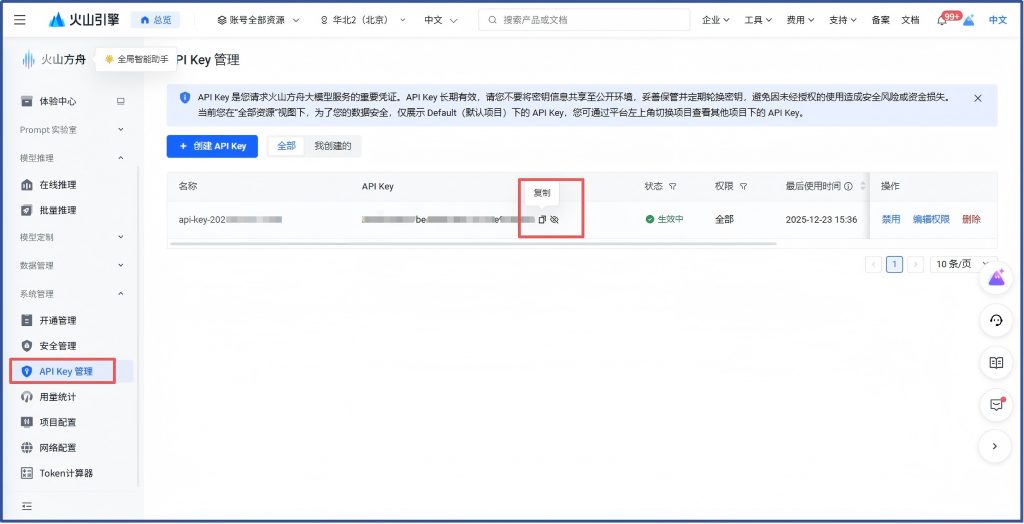Screen dimensions: 1024x524
Task: Click the customer support headset icon
Action: (995, 321)
